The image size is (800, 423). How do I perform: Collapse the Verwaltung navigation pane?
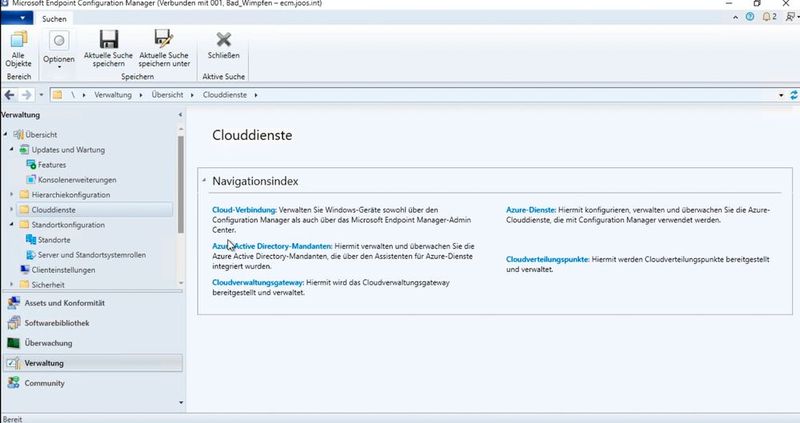180,115
